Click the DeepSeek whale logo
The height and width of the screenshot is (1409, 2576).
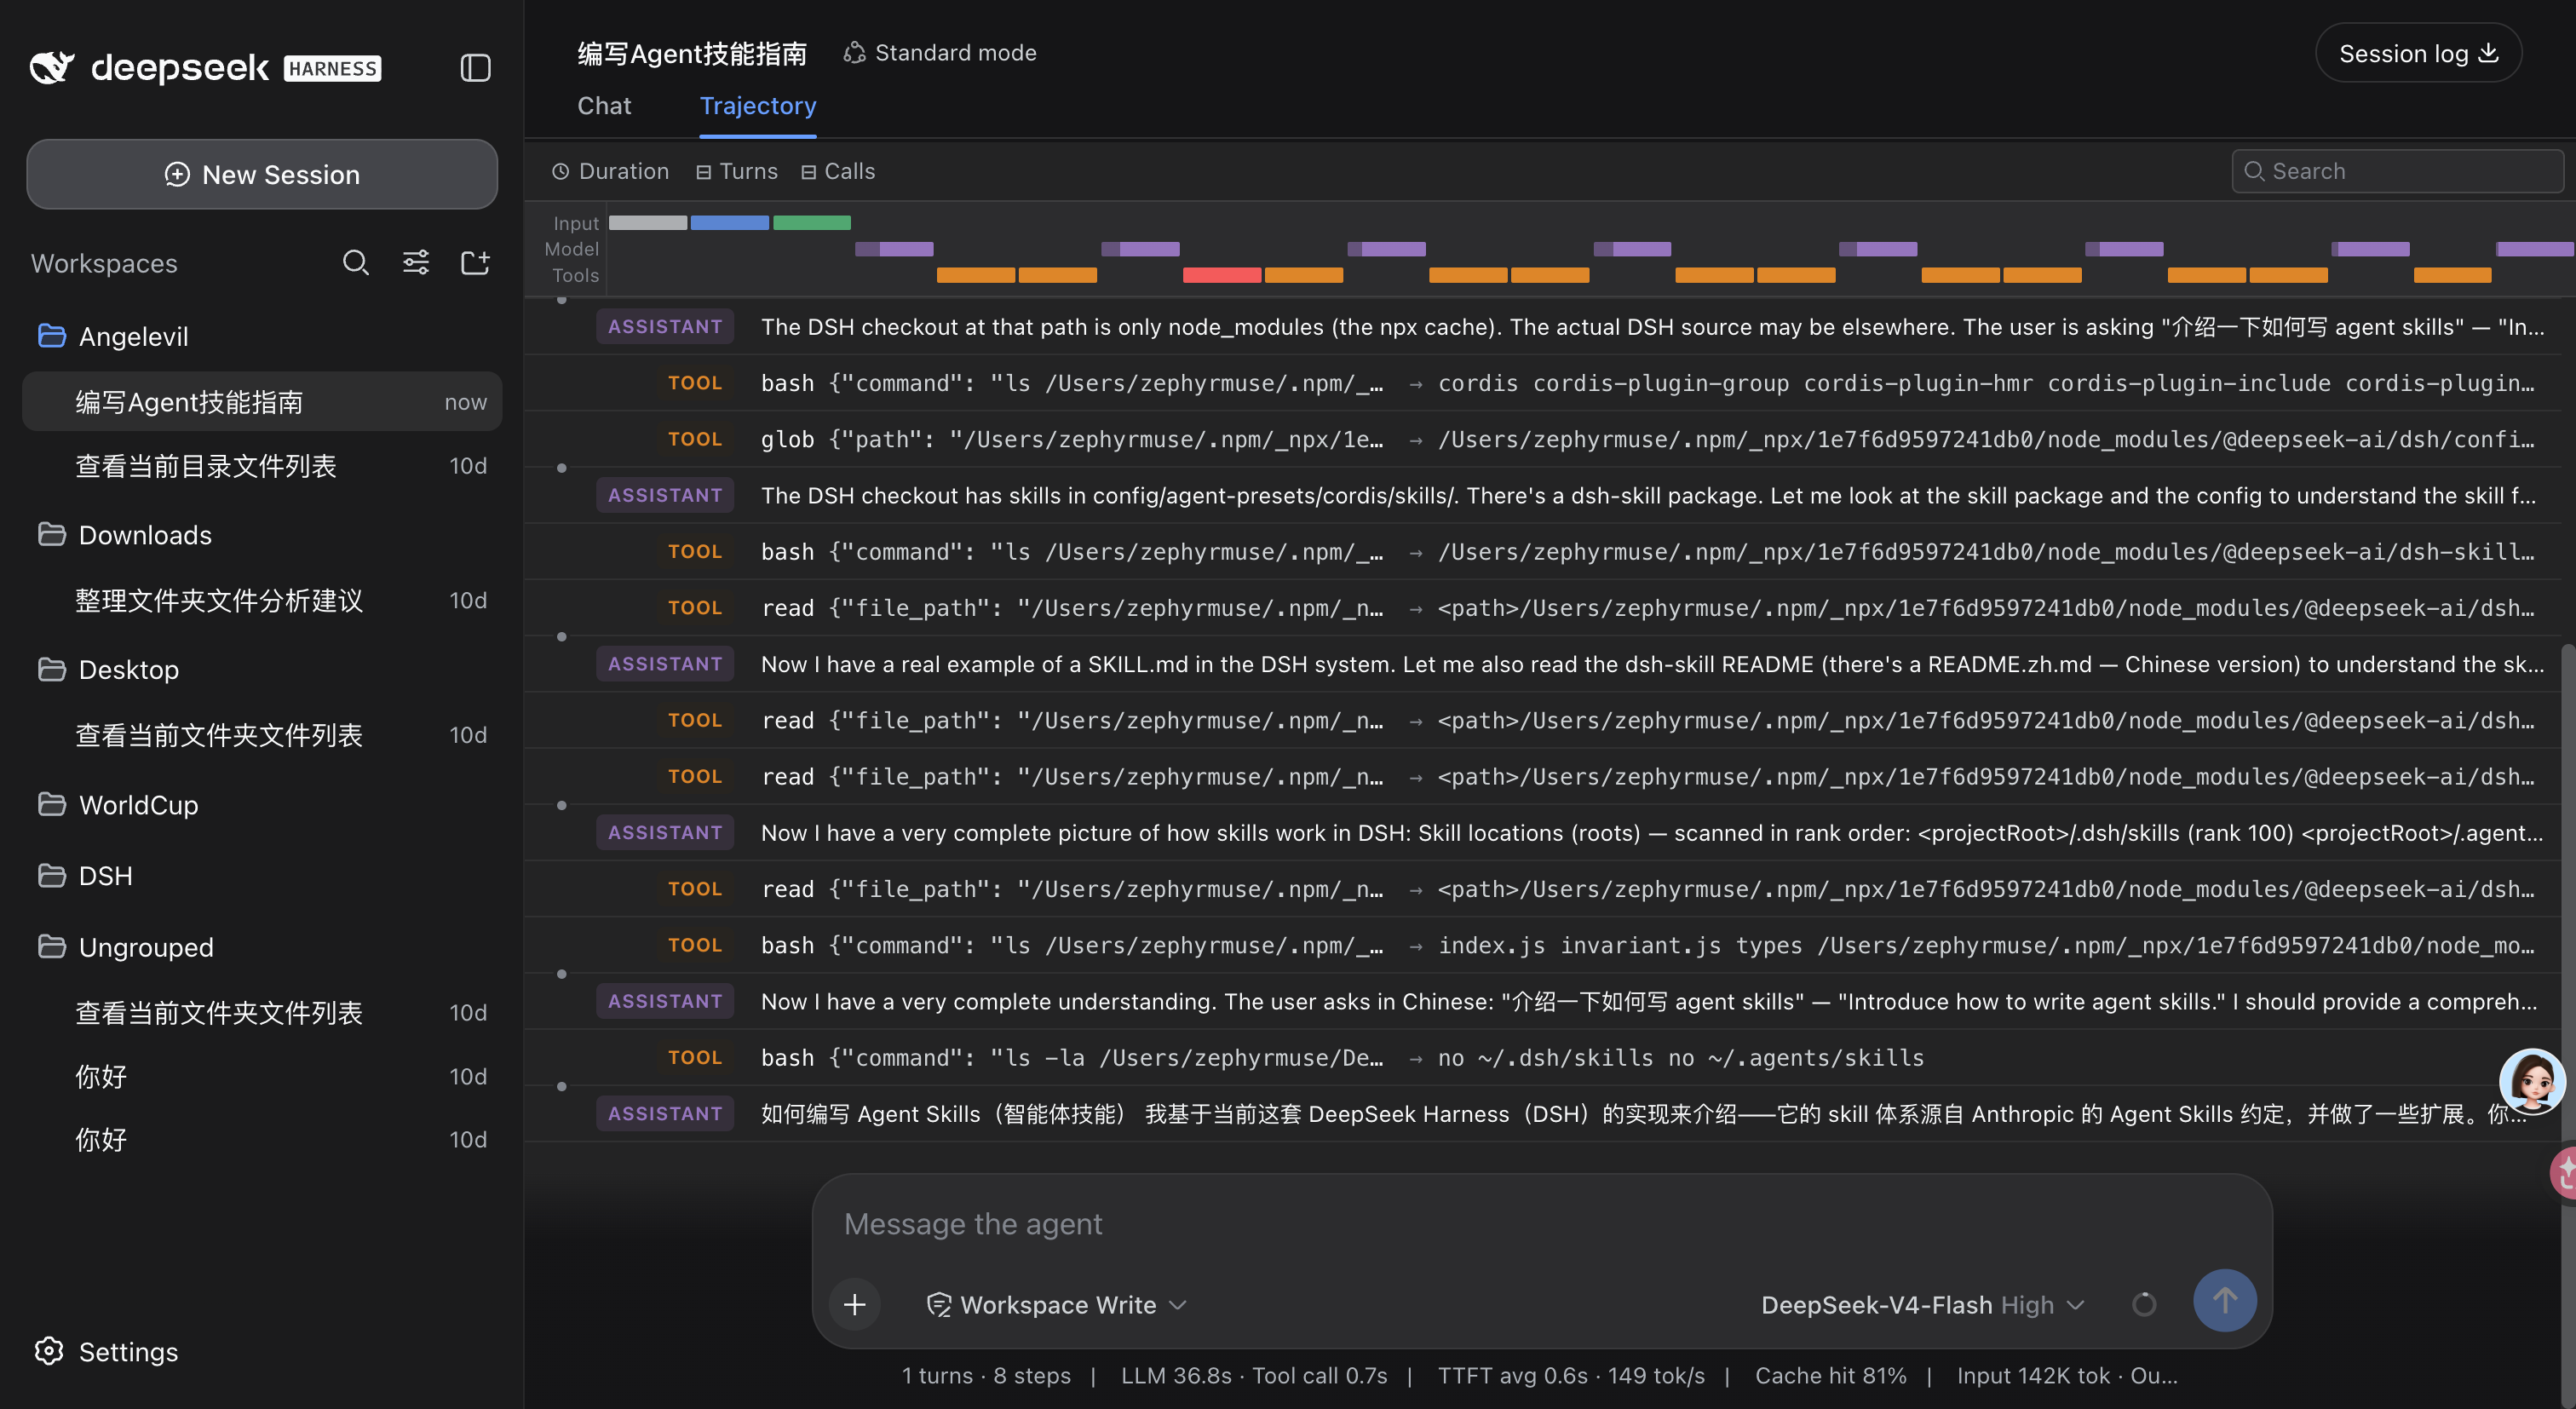pyautogui.click(x=52, y=68)
